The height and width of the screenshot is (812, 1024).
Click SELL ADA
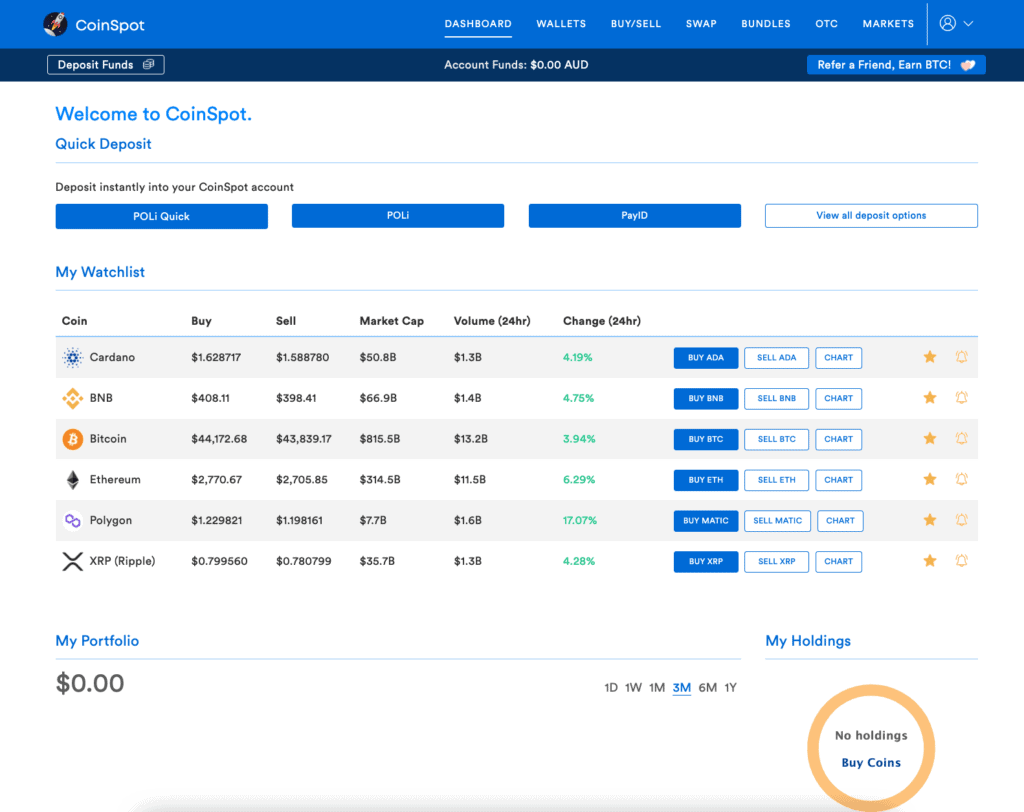tap(776, 358)
